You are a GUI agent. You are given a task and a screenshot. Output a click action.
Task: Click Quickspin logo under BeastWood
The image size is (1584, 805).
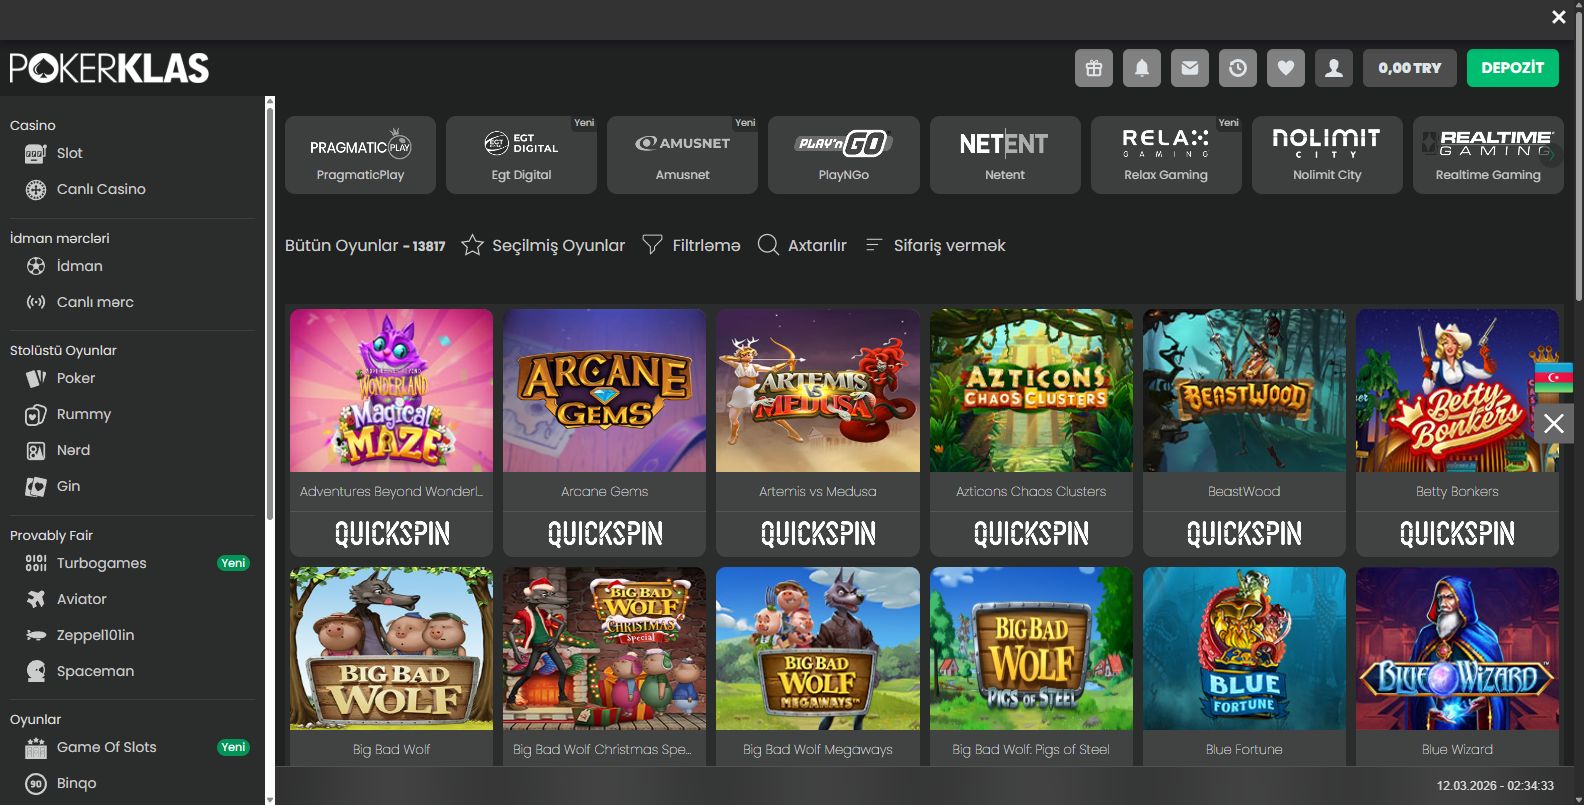pos(1244,534)
